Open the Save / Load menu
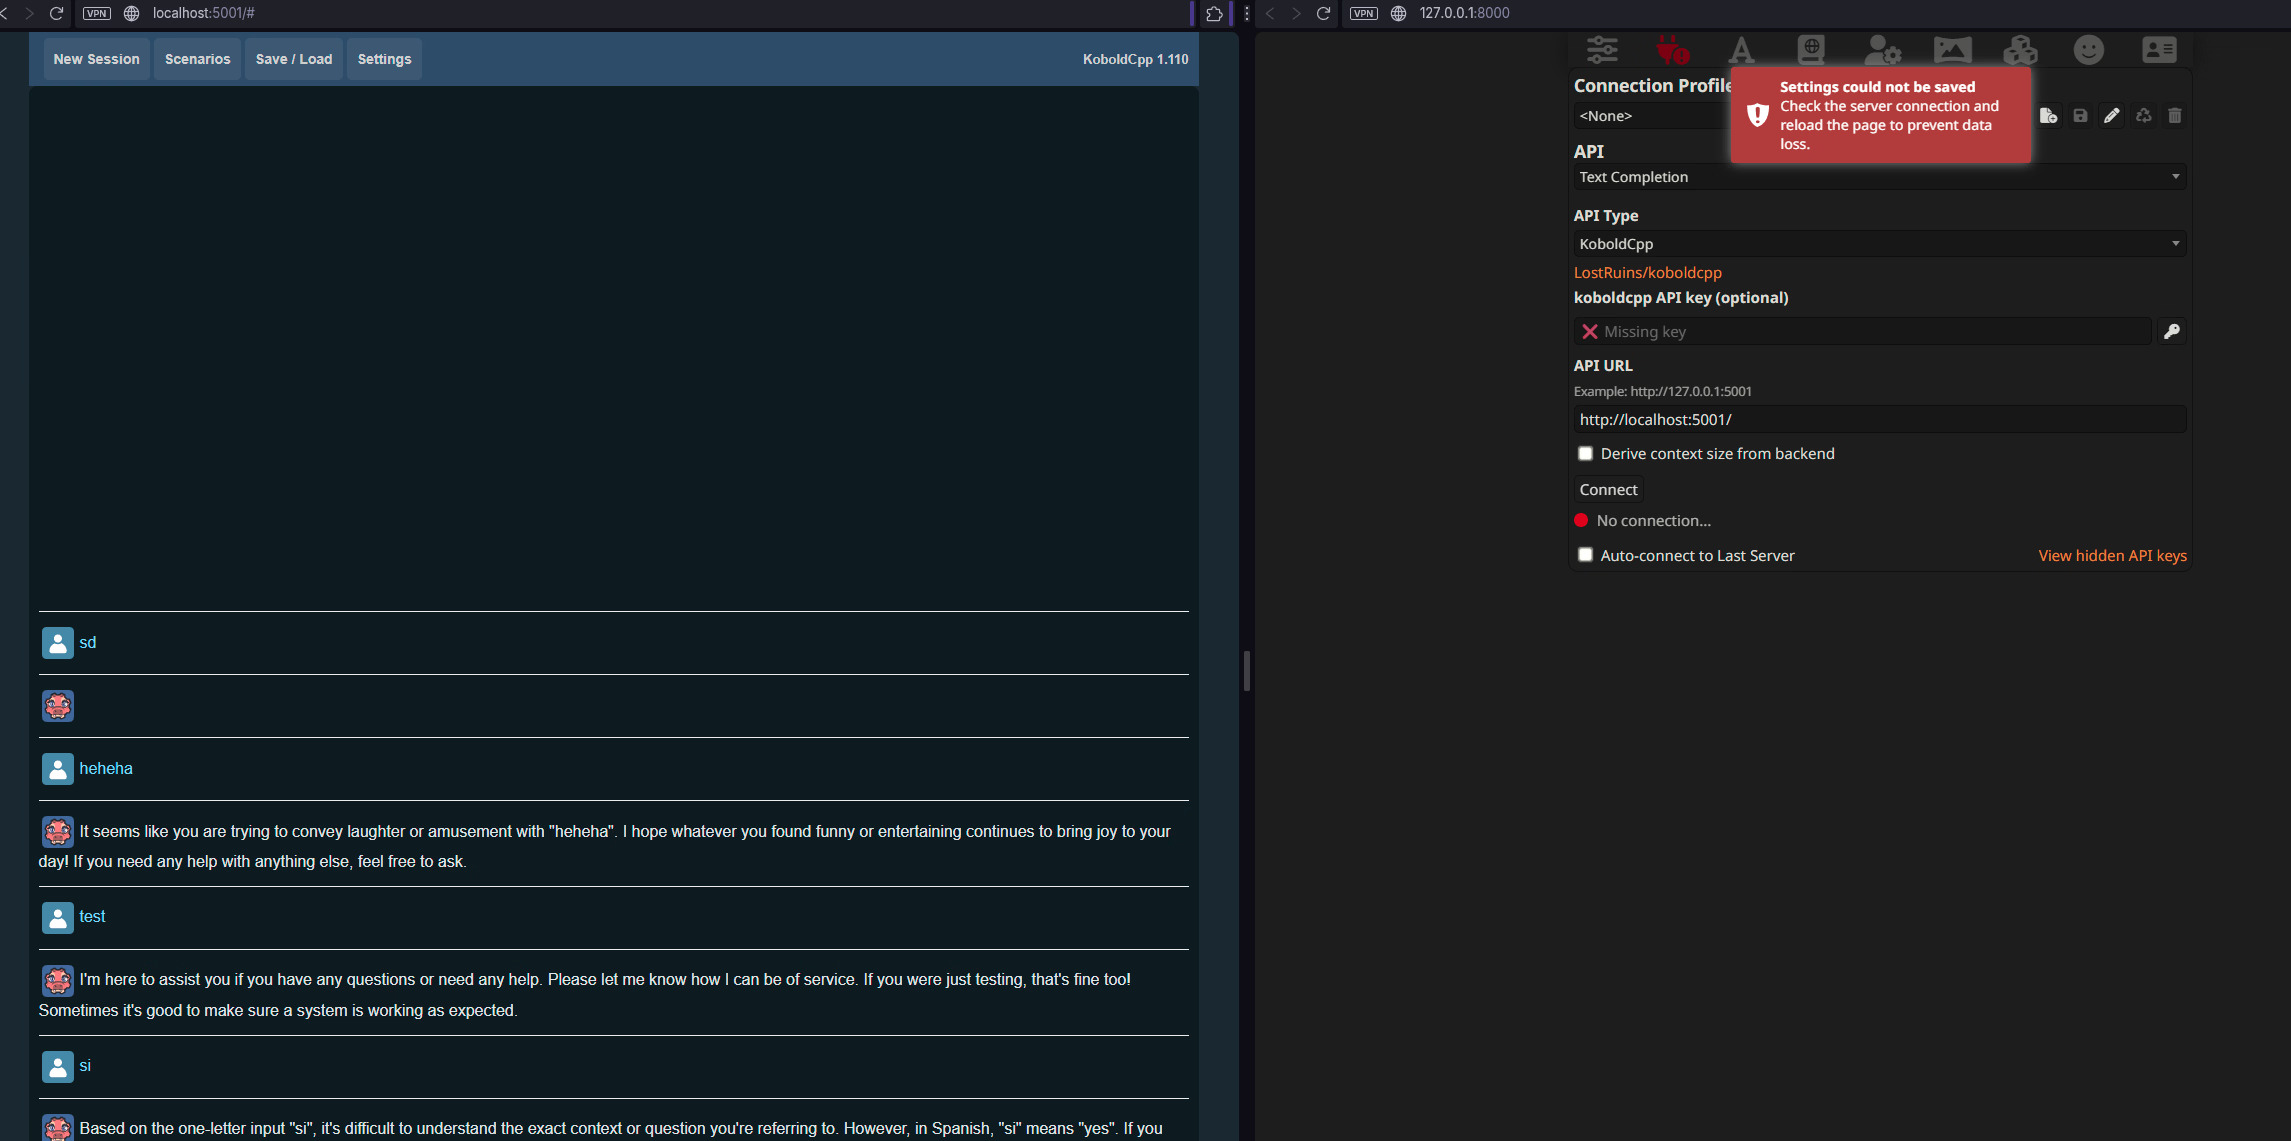Screen dimensions: 2291x1141 [293, 59]
